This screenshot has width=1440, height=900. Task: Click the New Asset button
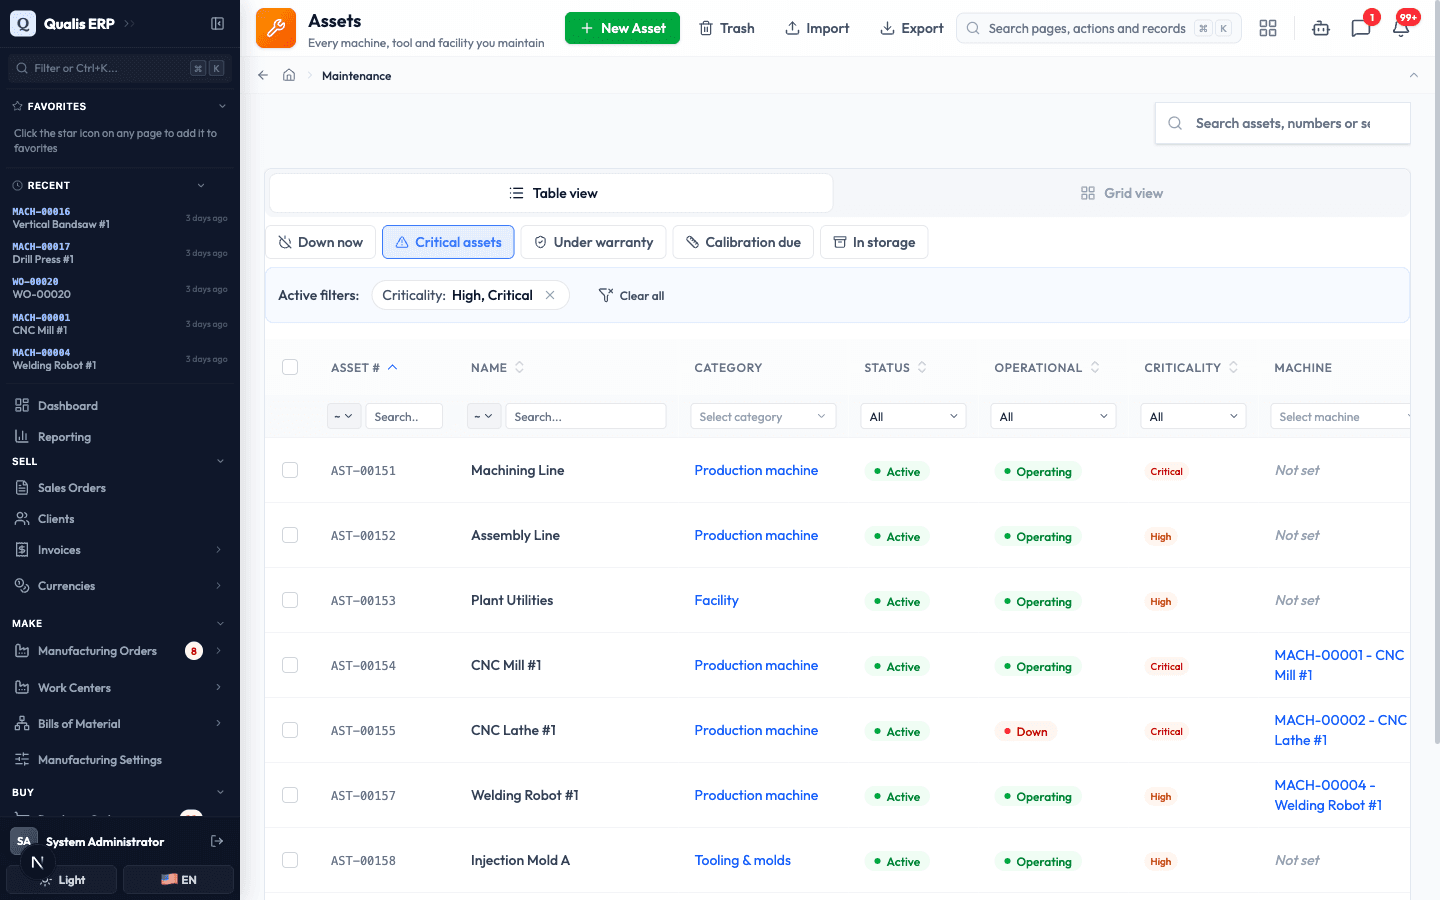coord(622,28)
